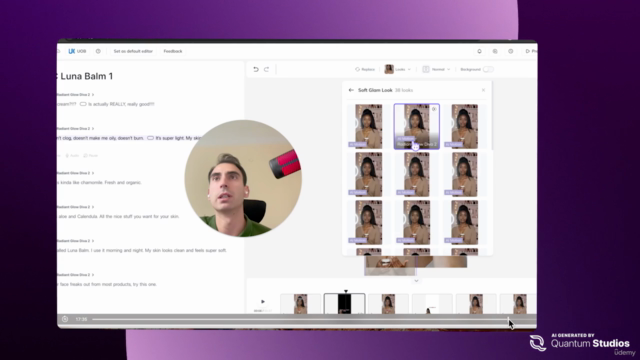
Task: Click the pause marker before 'is actually REALLY'
Action: (83, 104)
